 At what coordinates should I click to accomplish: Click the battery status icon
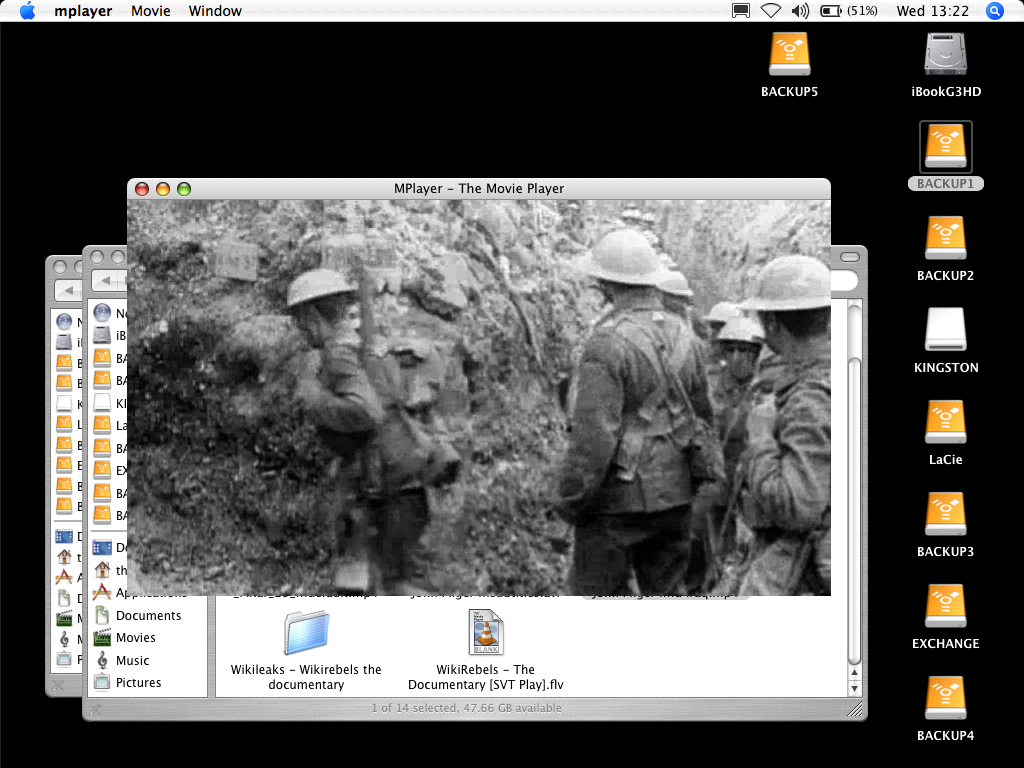click(x=830, y=11)
